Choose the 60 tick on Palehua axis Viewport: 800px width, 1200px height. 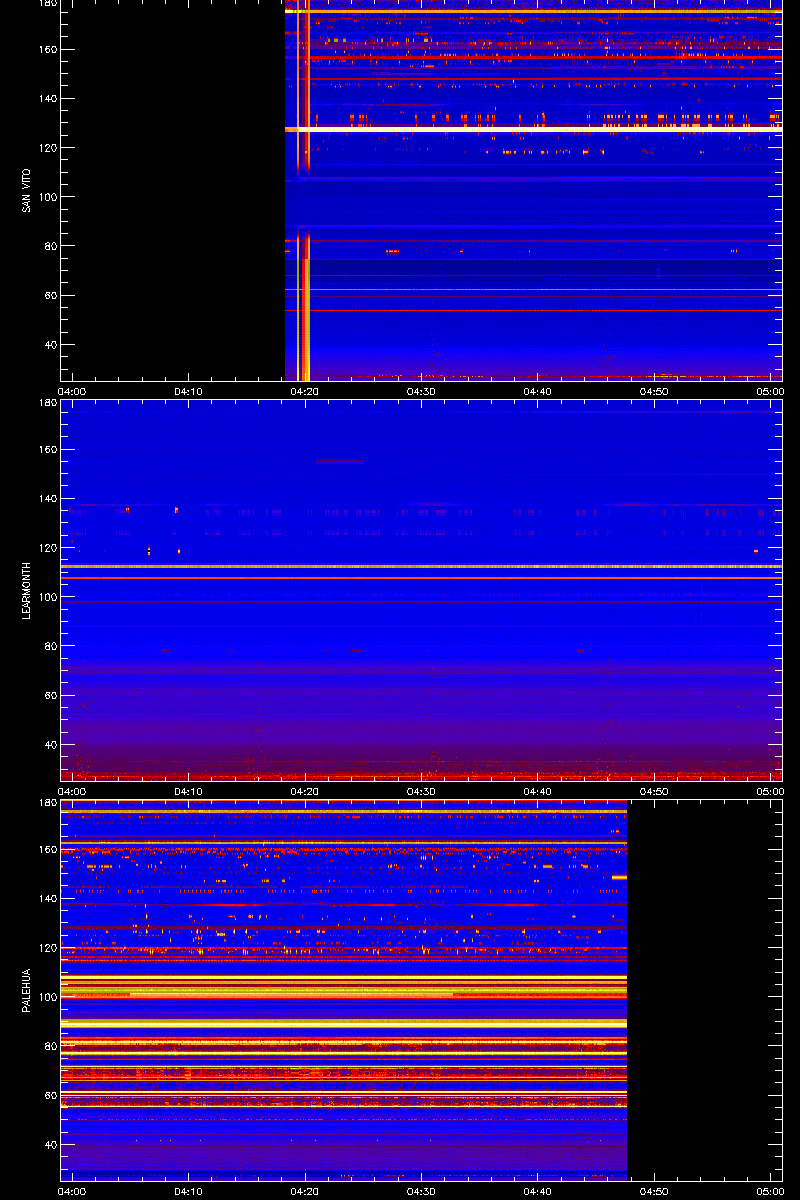(x=49, y=1096)
